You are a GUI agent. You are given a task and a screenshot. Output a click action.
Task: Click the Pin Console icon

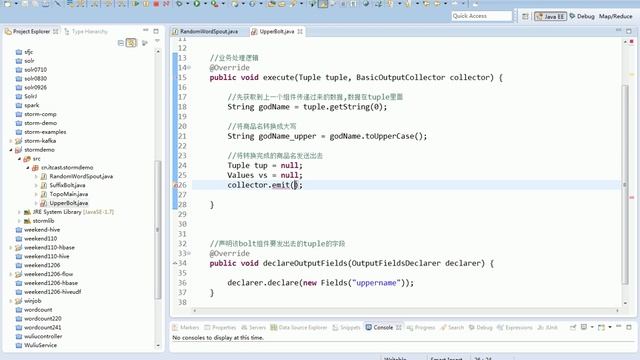[573, 327]
